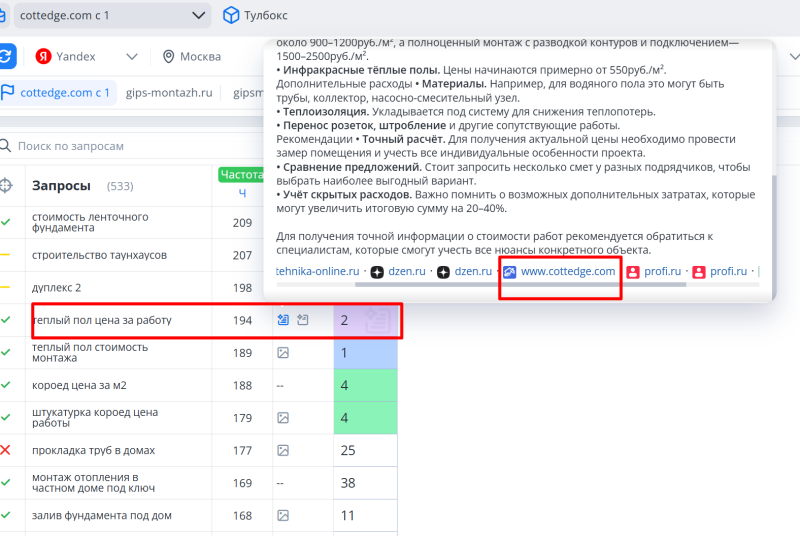Click frequency value 207
This screenshot has height=536, width=800.
[x=242, y=256]
